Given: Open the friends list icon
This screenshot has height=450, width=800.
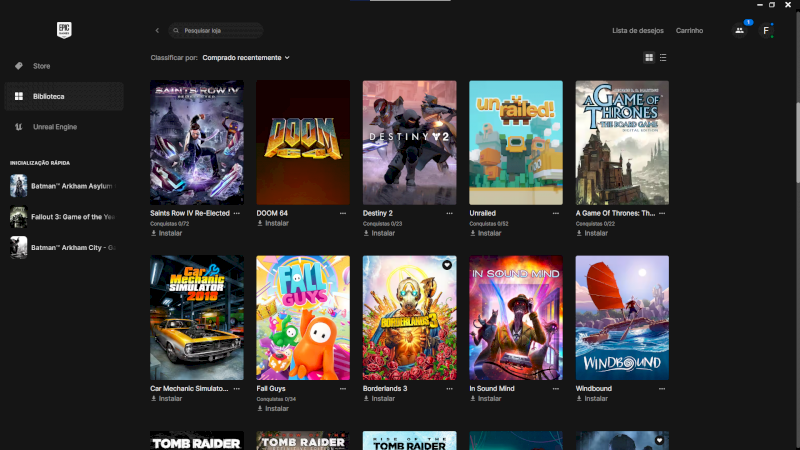Looking at the screenshot, I should [739, 30].
